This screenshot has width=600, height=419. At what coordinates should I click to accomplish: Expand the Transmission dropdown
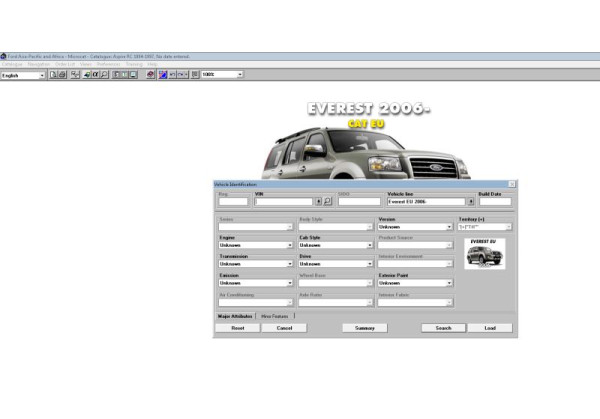(x=291, y=264)
